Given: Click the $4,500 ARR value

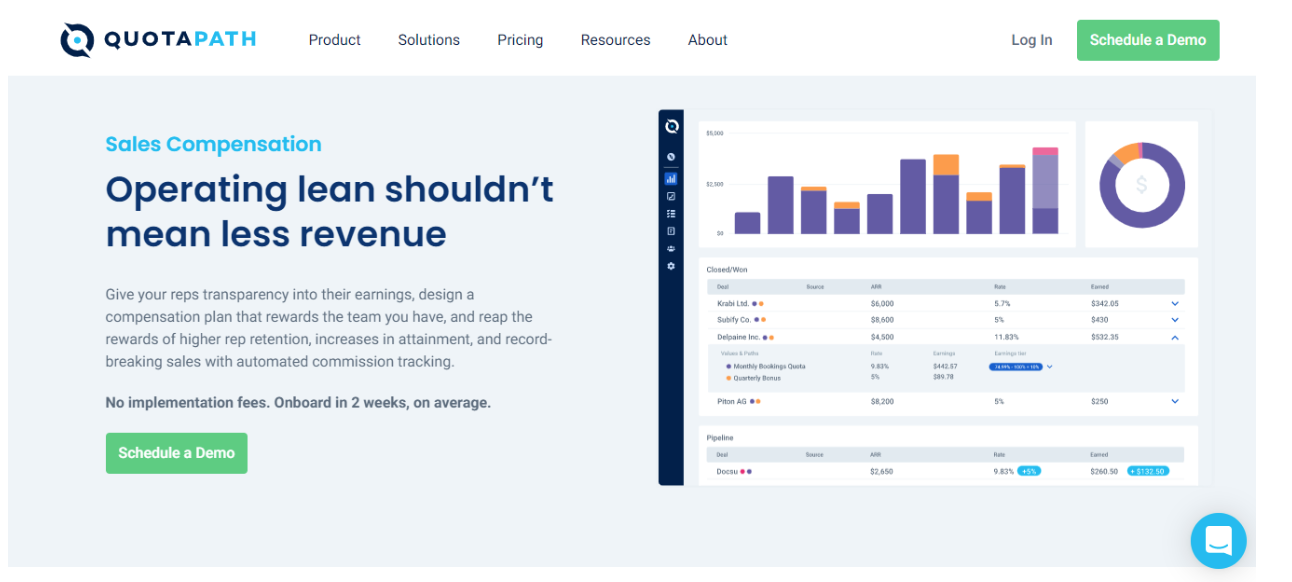Looking at the screenshot, I should [882, 337].
